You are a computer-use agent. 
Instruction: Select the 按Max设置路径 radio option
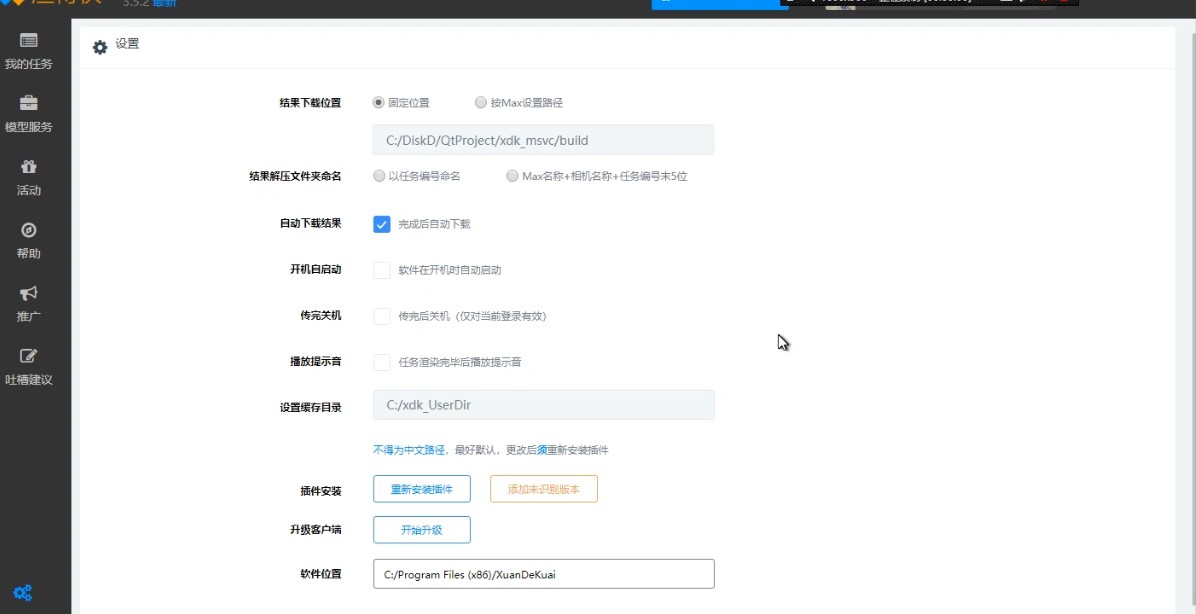coord(481,102)
